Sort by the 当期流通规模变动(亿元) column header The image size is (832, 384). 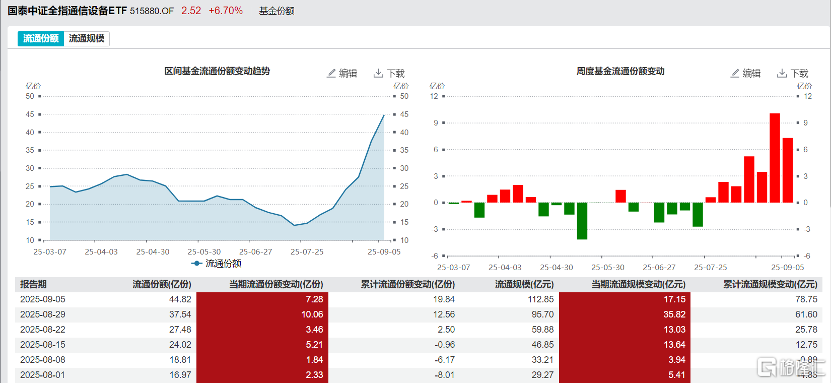click(639, 284)
